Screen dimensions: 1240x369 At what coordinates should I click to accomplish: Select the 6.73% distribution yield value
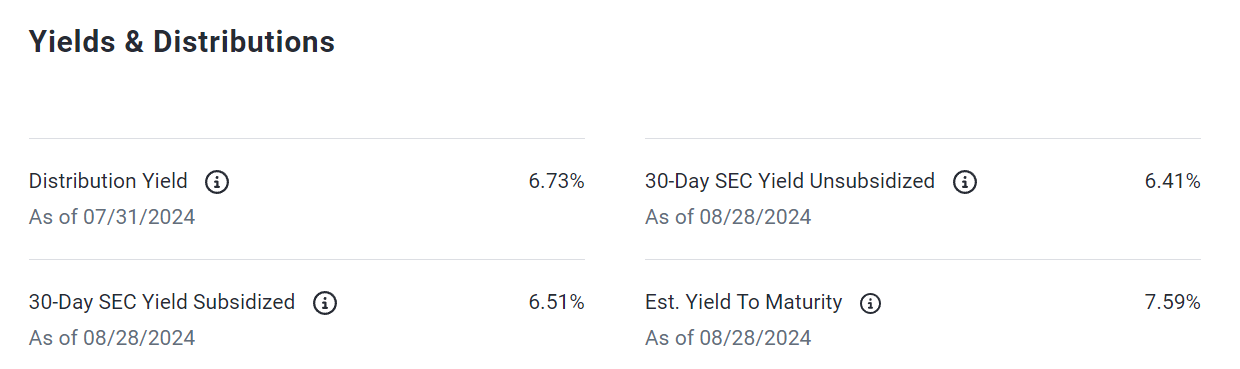[x=556, y=182]
